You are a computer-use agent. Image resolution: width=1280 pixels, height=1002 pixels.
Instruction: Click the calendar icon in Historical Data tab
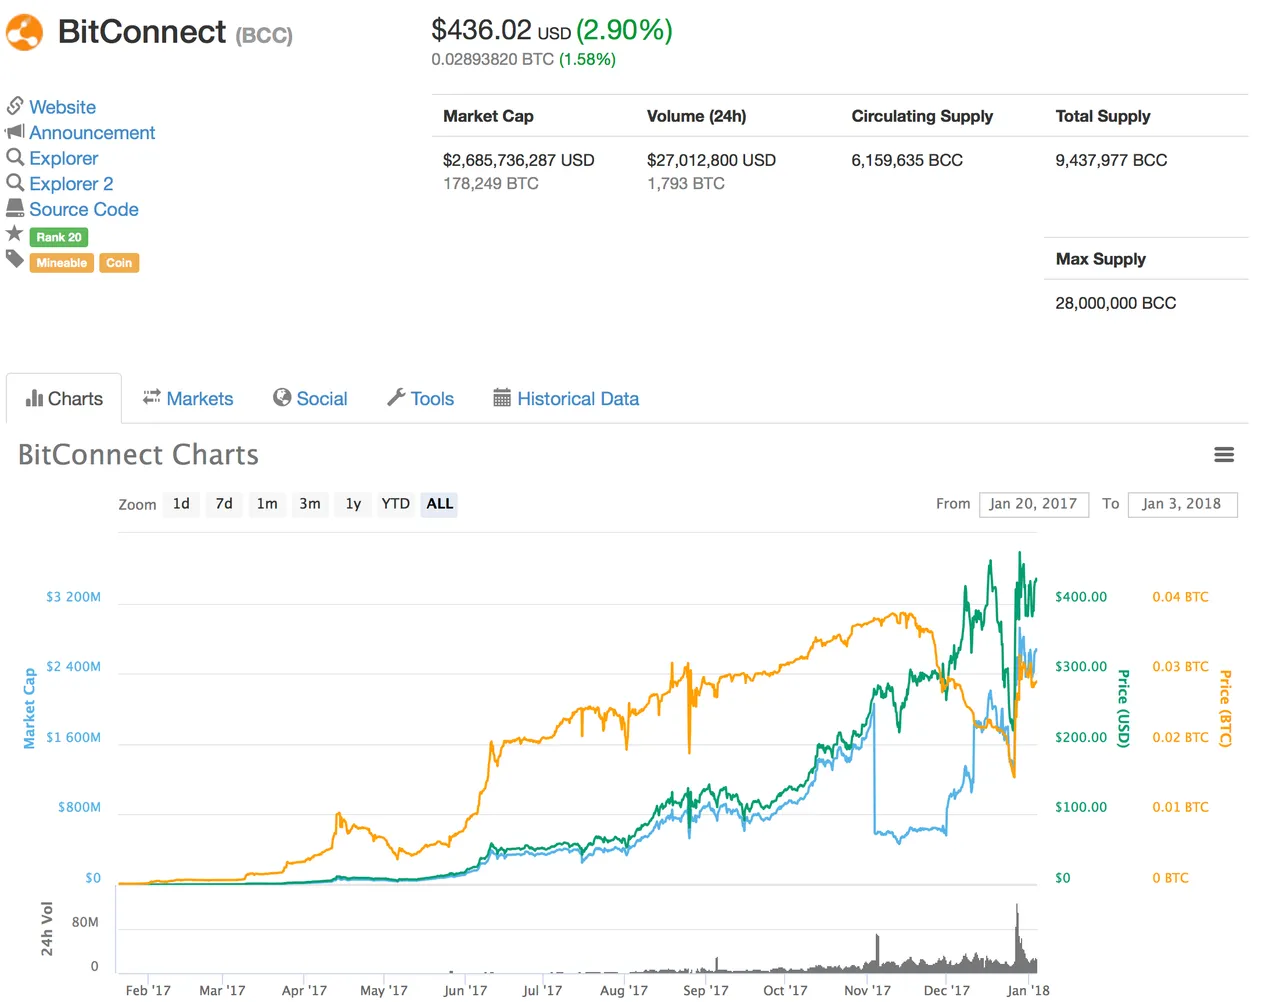502,398
